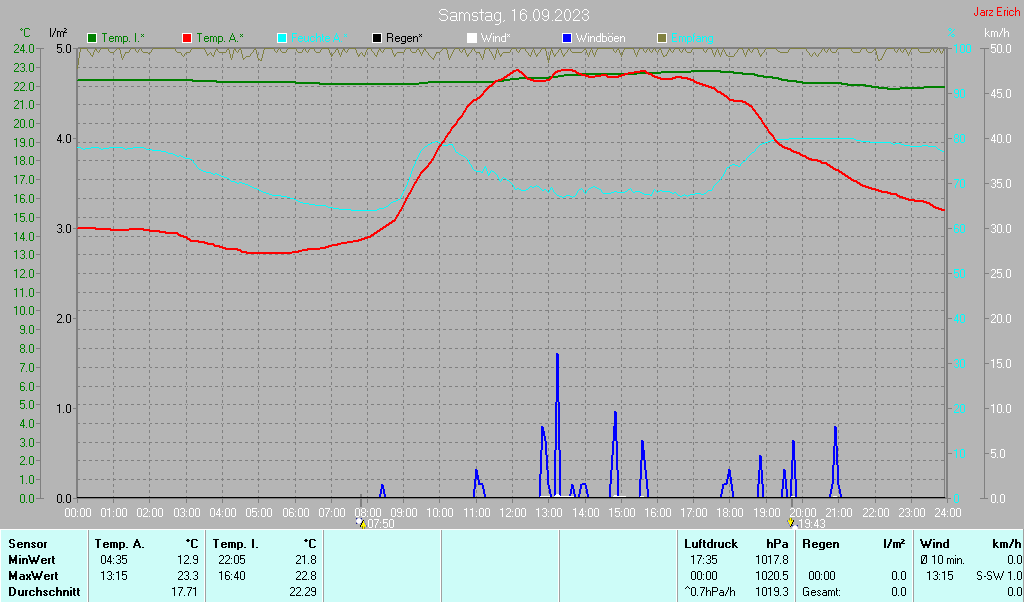Click the maximum outdoor temperature value '23.3'
The image size is (1024, 602).
click(x=188, y=576)
